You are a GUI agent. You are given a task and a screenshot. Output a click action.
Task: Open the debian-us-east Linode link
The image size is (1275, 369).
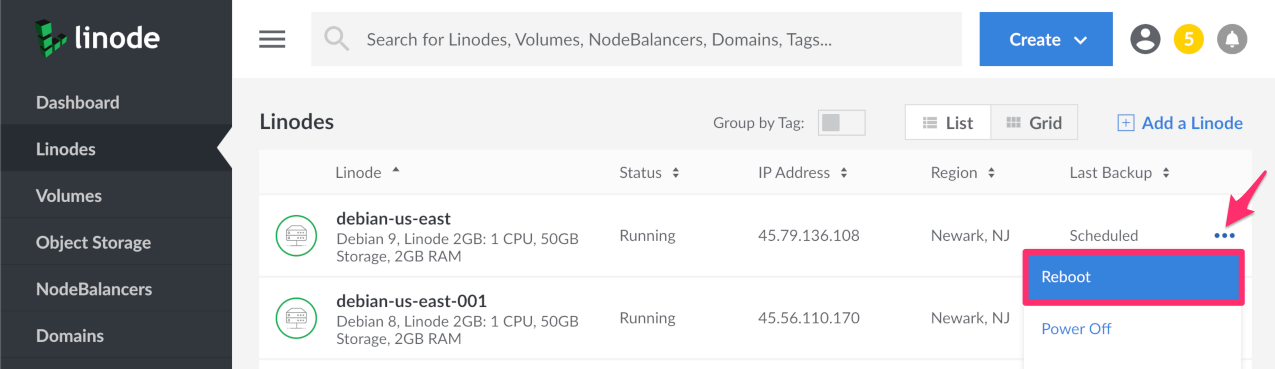(x=393, y=218)
